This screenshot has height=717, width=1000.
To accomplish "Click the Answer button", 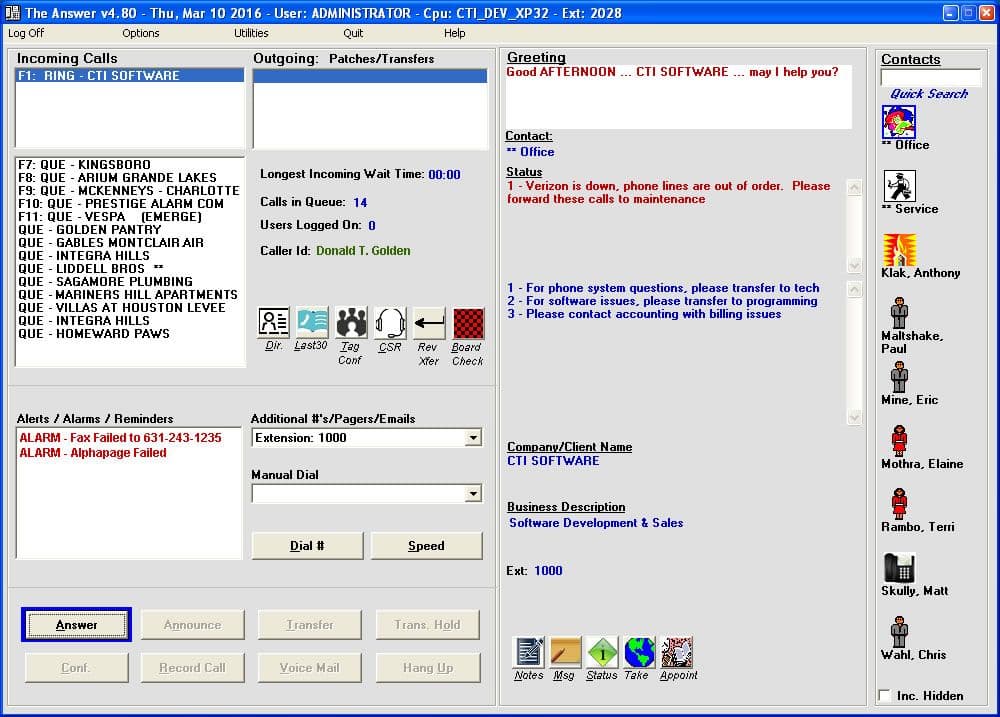I will point(76,624).
